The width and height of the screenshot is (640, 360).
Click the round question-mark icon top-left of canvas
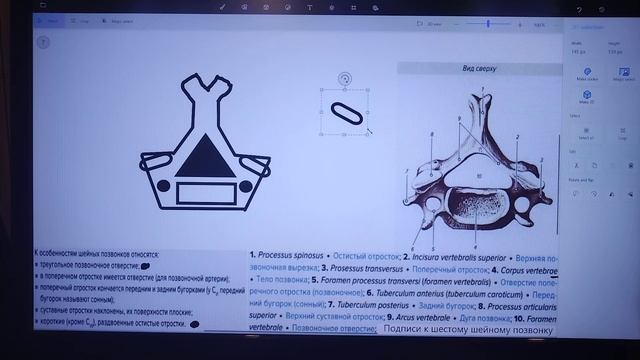(43, 42)
